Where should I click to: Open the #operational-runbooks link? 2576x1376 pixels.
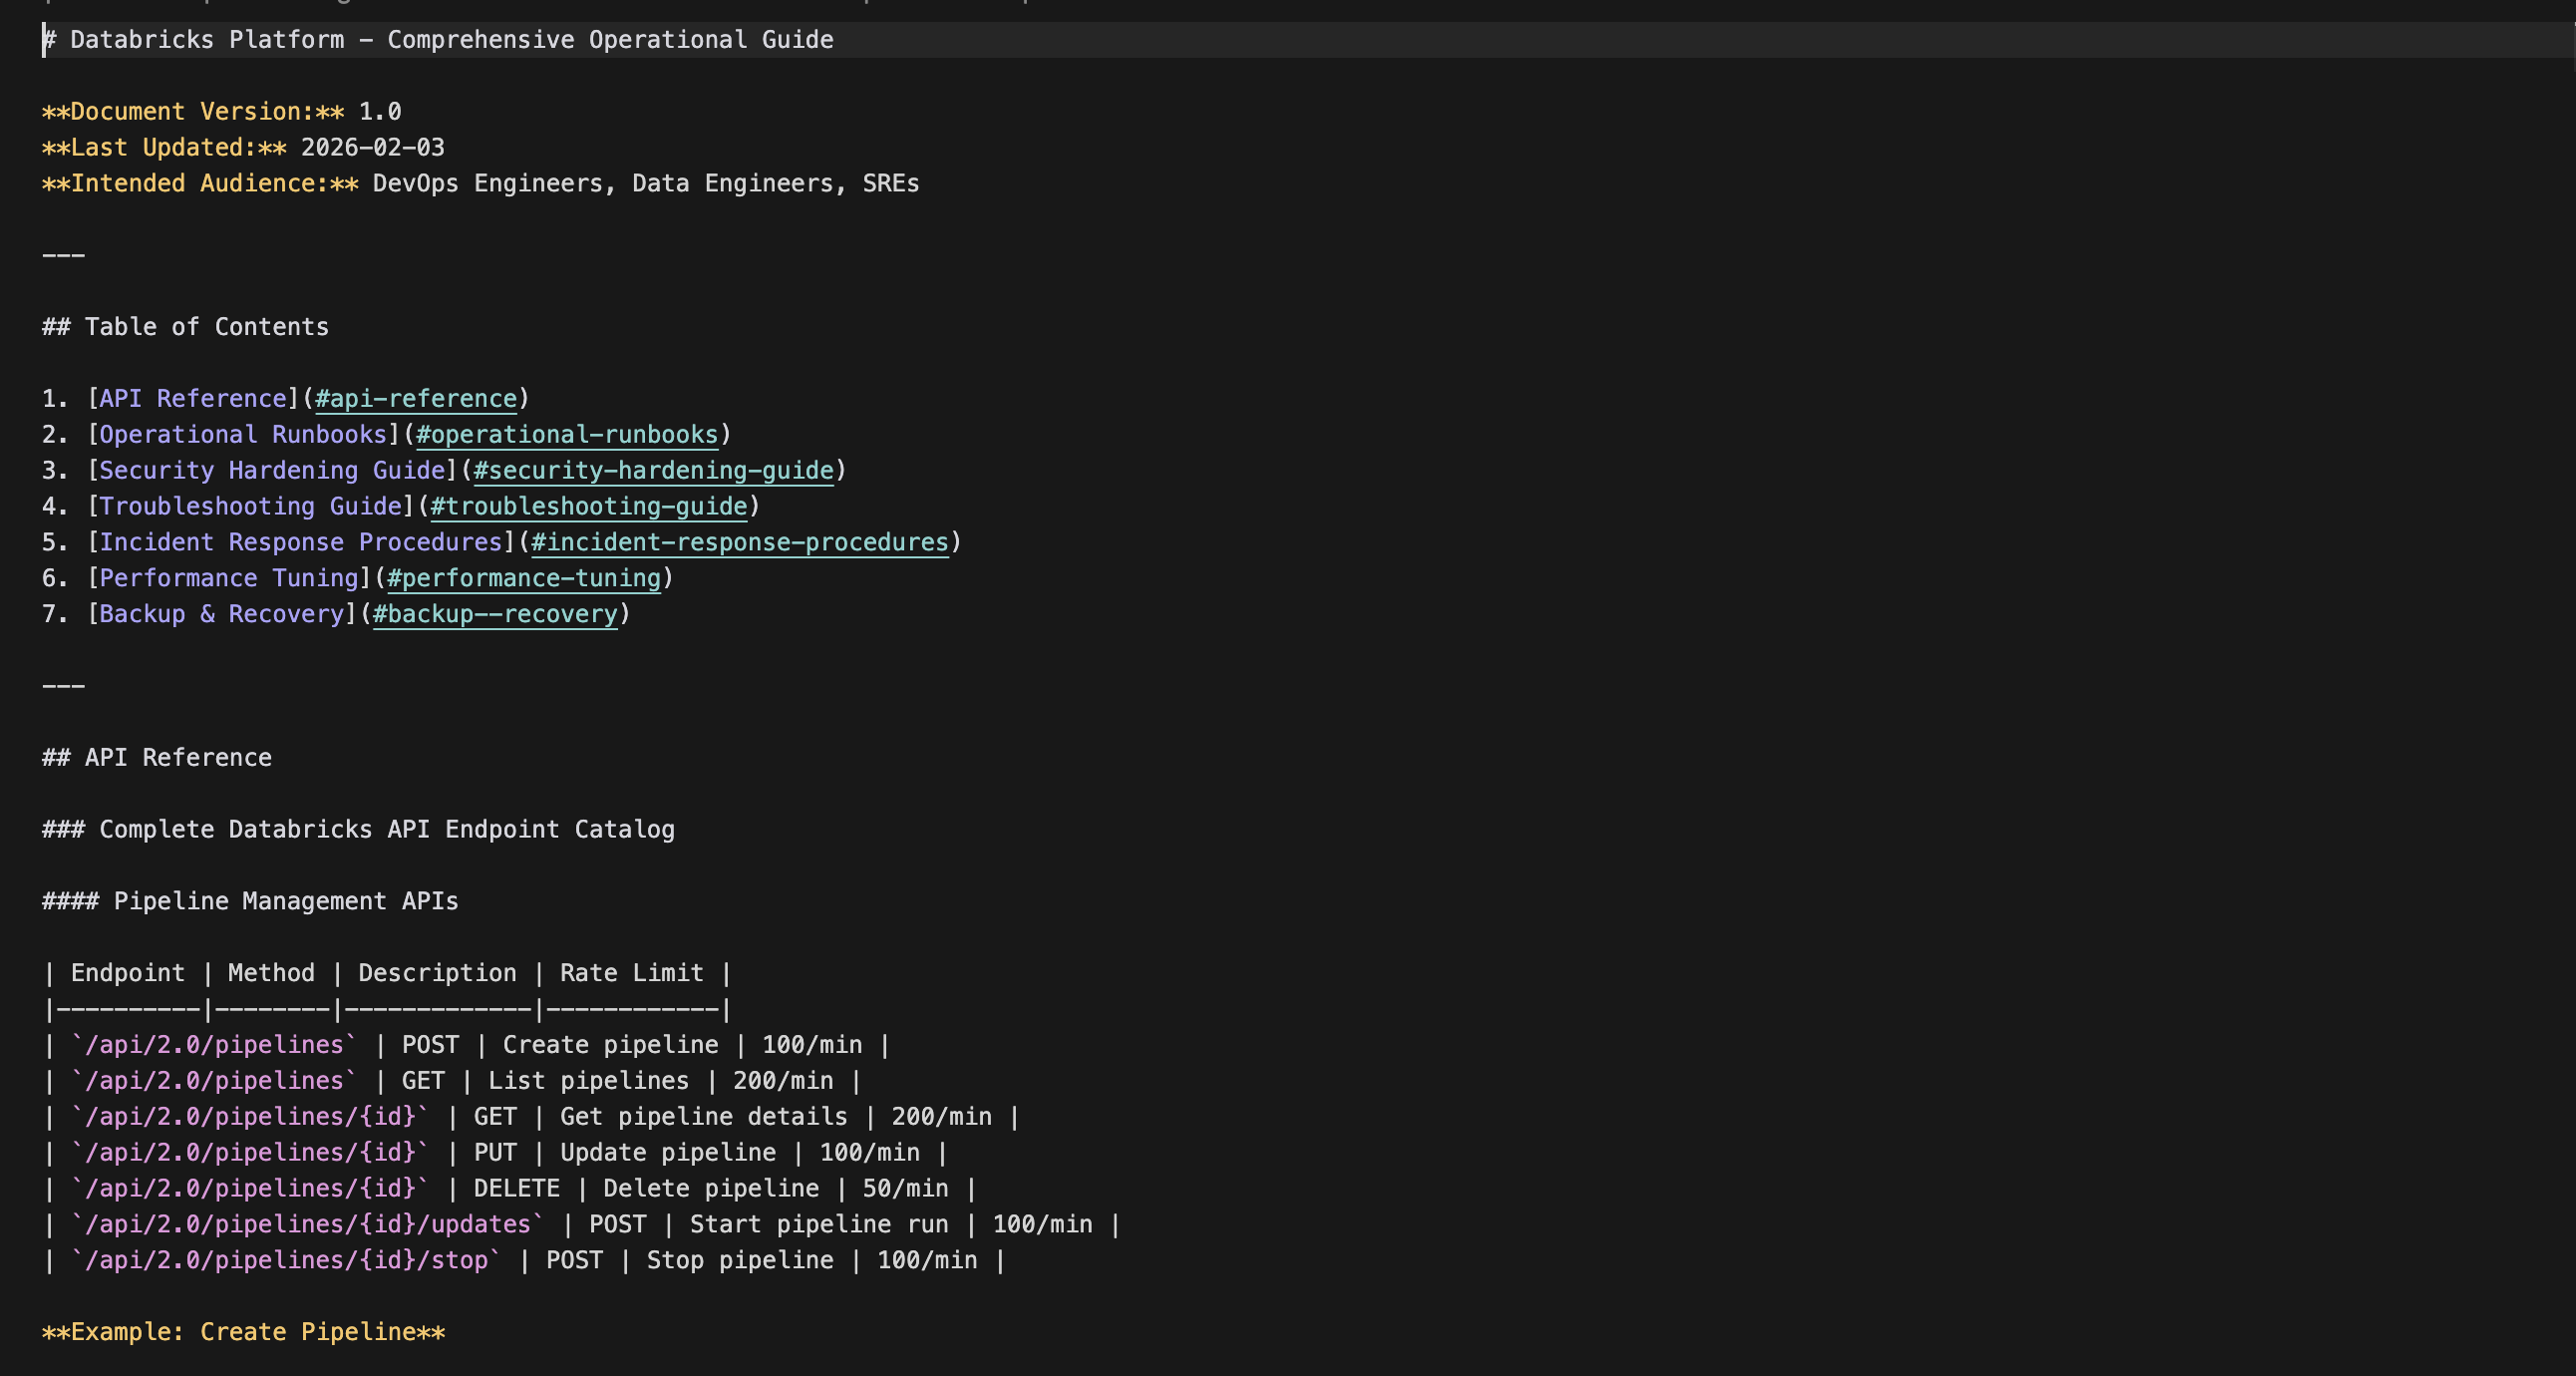566,435
